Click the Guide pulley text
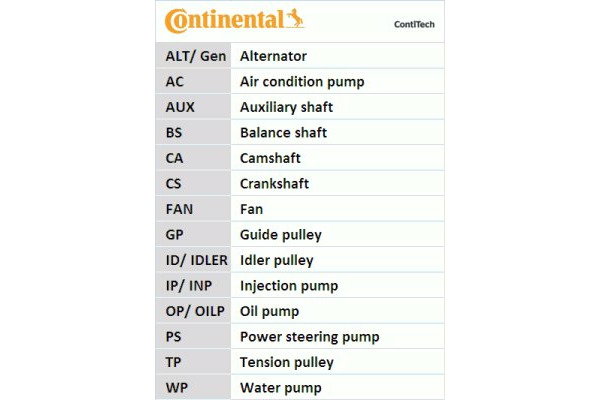This screenshot has height=400, width=600. point(280,235)
